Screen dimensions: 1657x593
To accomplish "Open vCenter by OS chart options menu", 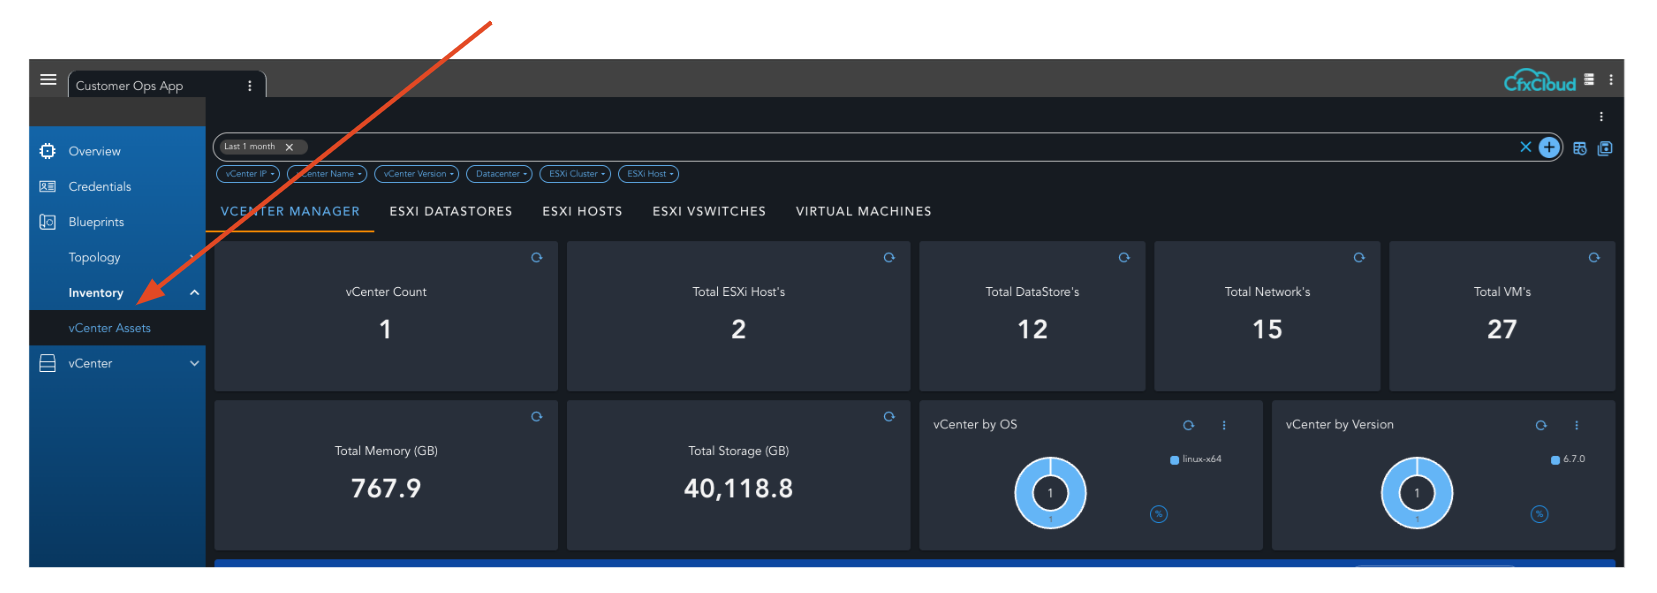I will click(1224, 425).
